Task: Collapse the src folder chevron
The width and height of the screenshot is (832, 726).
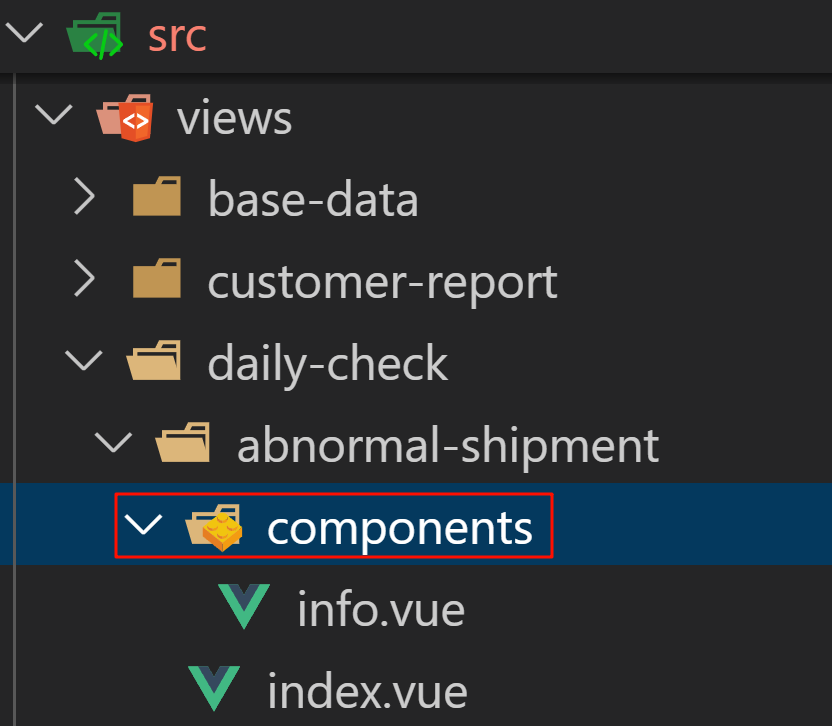Action: (x=24, y=32)
